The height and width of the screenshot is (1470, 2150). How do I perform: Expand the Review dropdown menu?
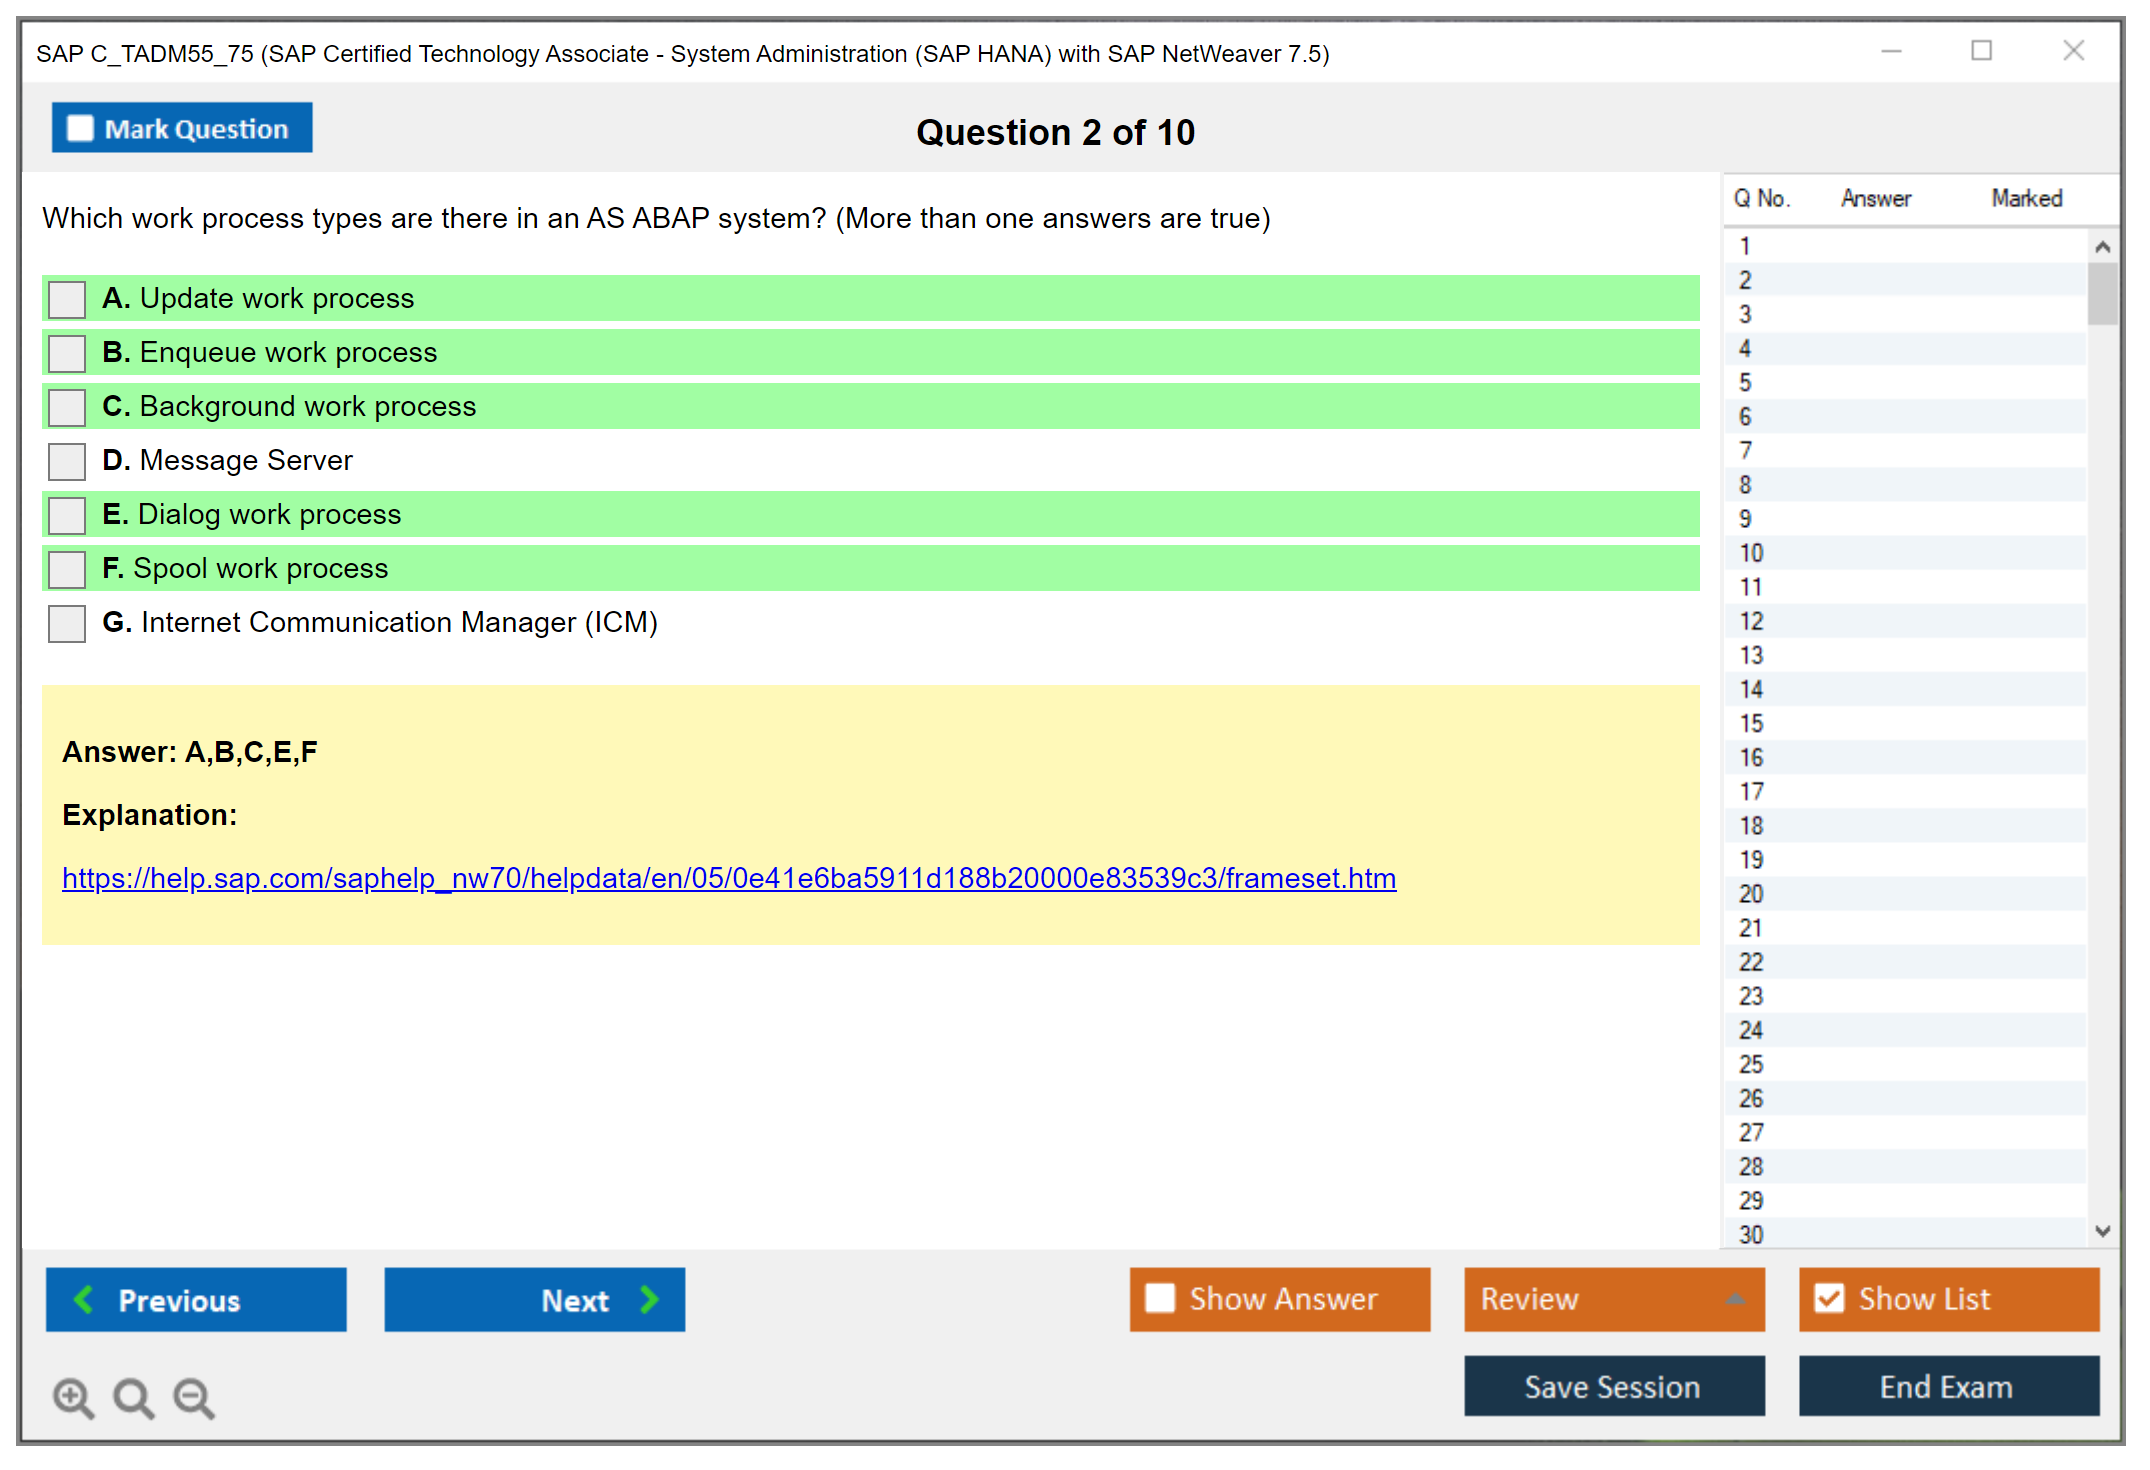coord(1735,1299)
